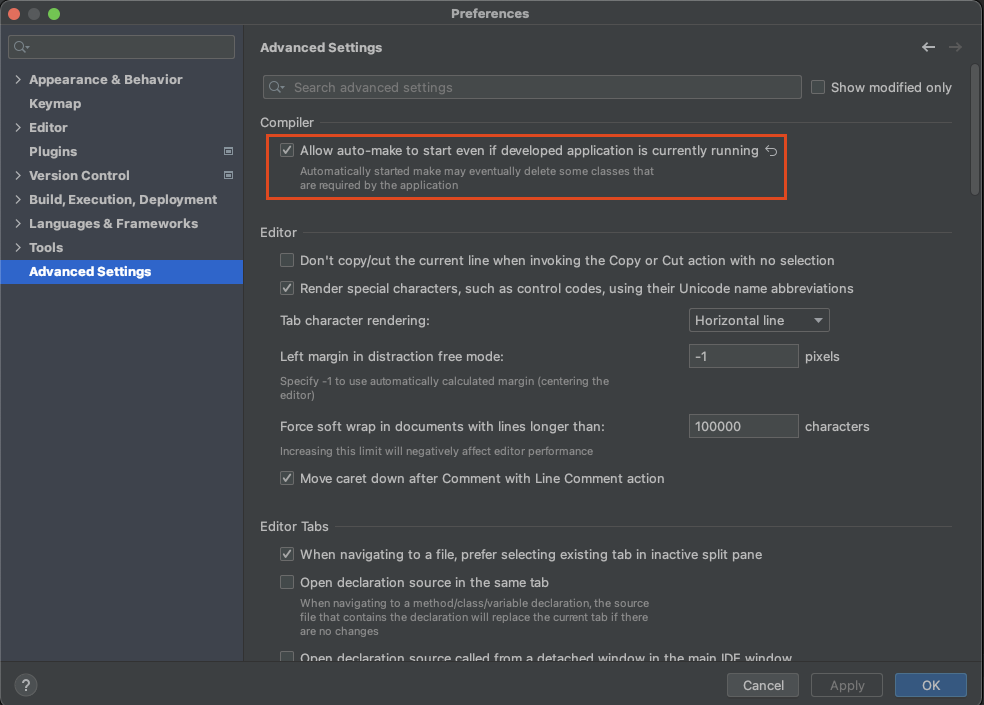
Task: Click the vertical scrollbar of settings panel
Action: pos(975,130)
